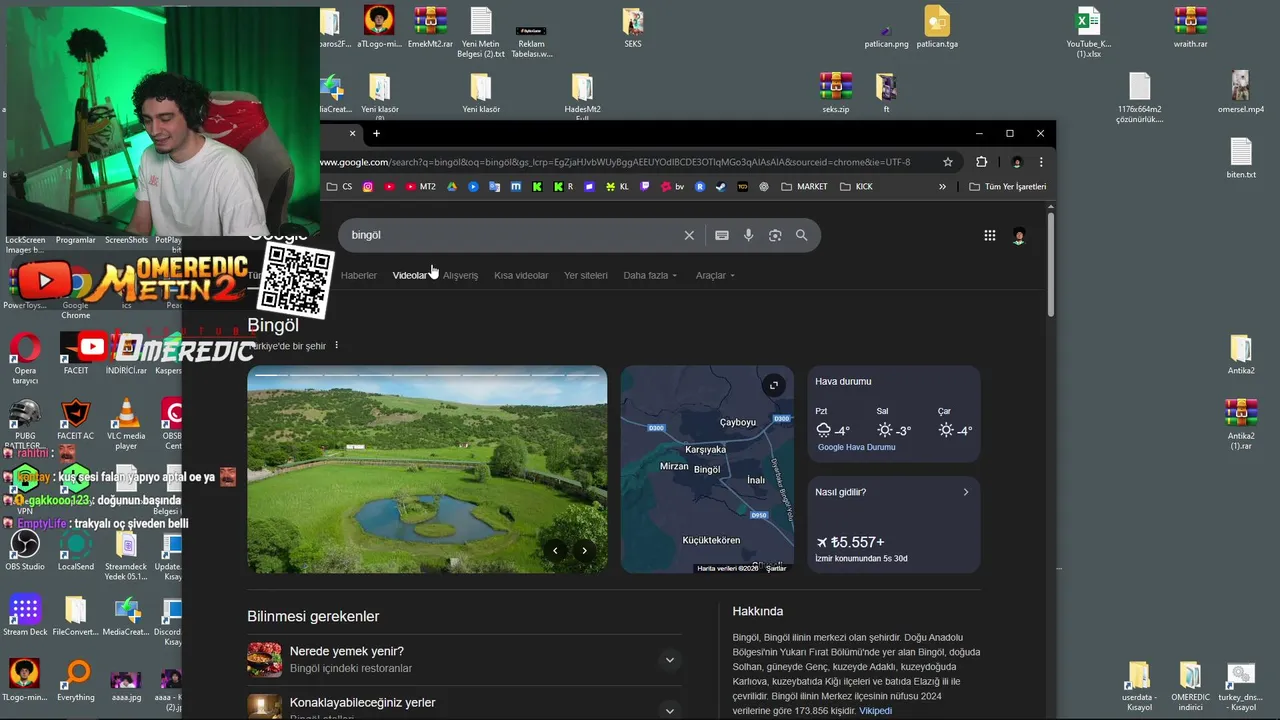The image size is (1280, 720).
Task: Open the bv bookmark
Action: click(674, 186)
